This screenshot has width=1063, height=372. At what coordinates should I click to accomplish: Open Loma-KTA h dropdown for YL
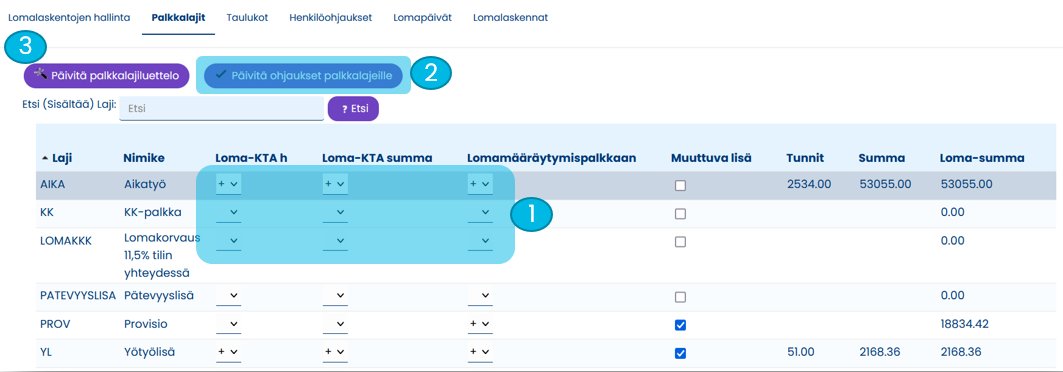228,352
